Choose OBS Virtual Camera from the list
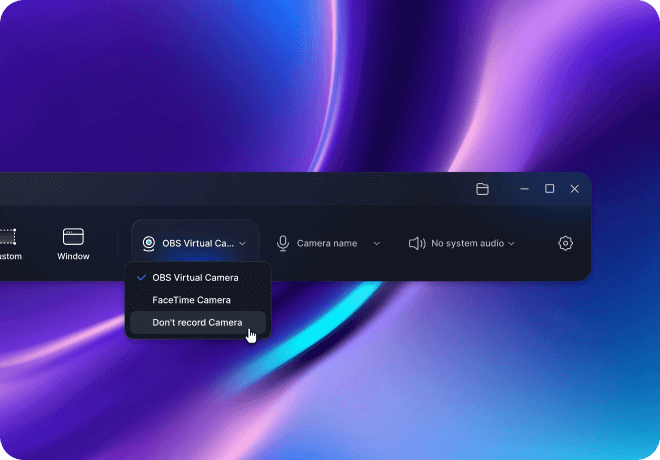The height and width of the screenshot is (460, 660). tap(195, 277)
